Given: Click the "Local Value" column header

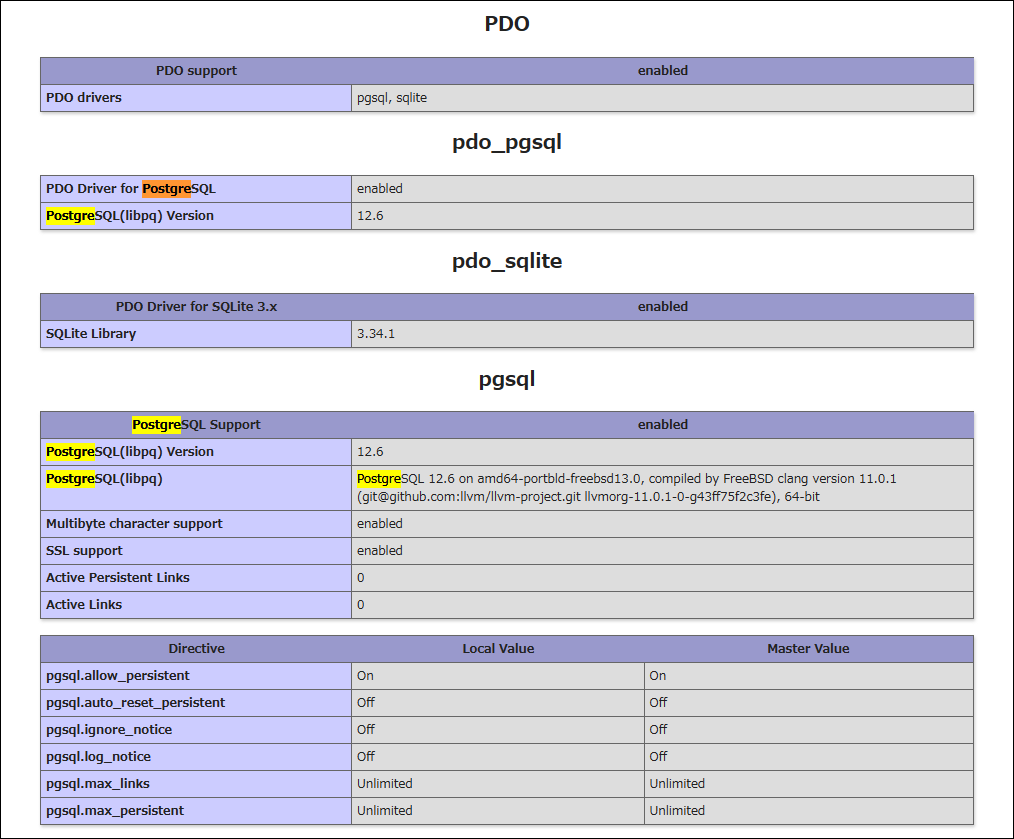Looking at the screenshot, I should tap(498, 649).
